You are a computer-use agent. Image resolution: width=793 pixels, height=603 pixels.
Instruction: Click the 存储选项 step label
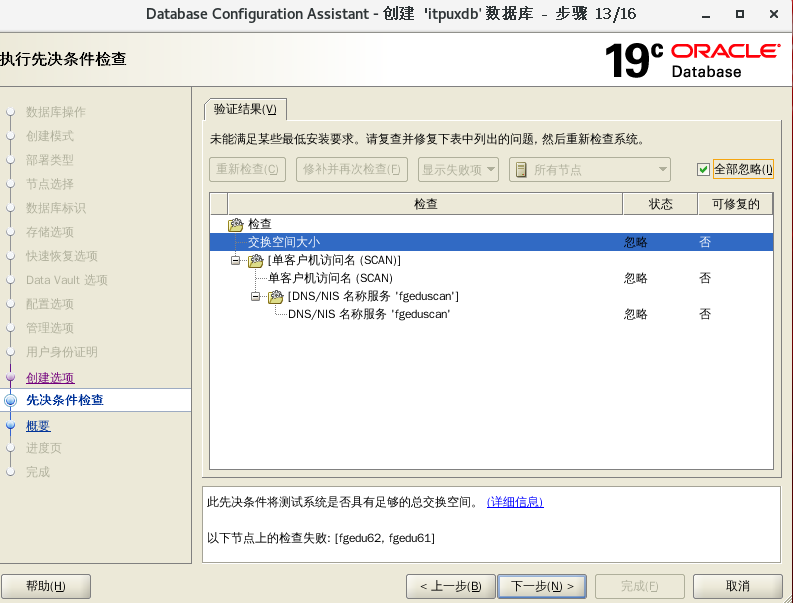tap(50, 232)
